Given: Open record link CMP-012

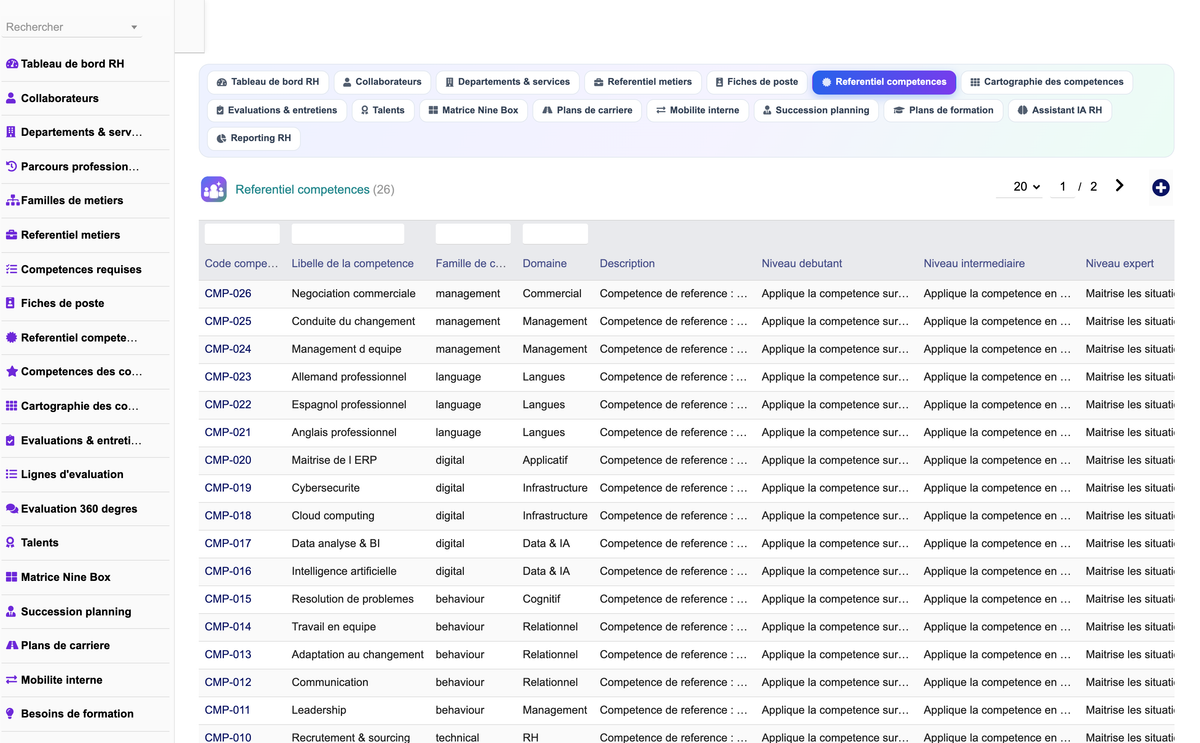Looking at the screenshot, I should tap(228, 682).
